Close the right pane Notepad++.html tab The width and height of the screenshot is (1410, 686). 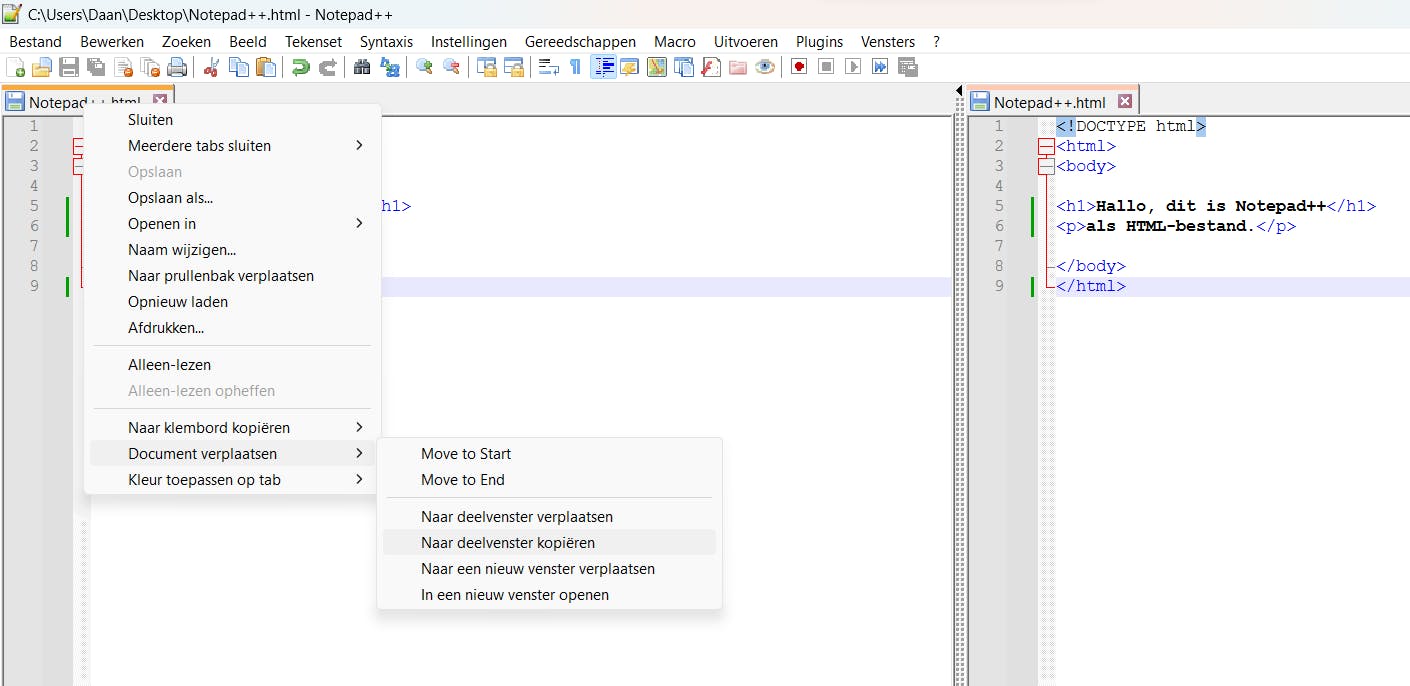1125,102
